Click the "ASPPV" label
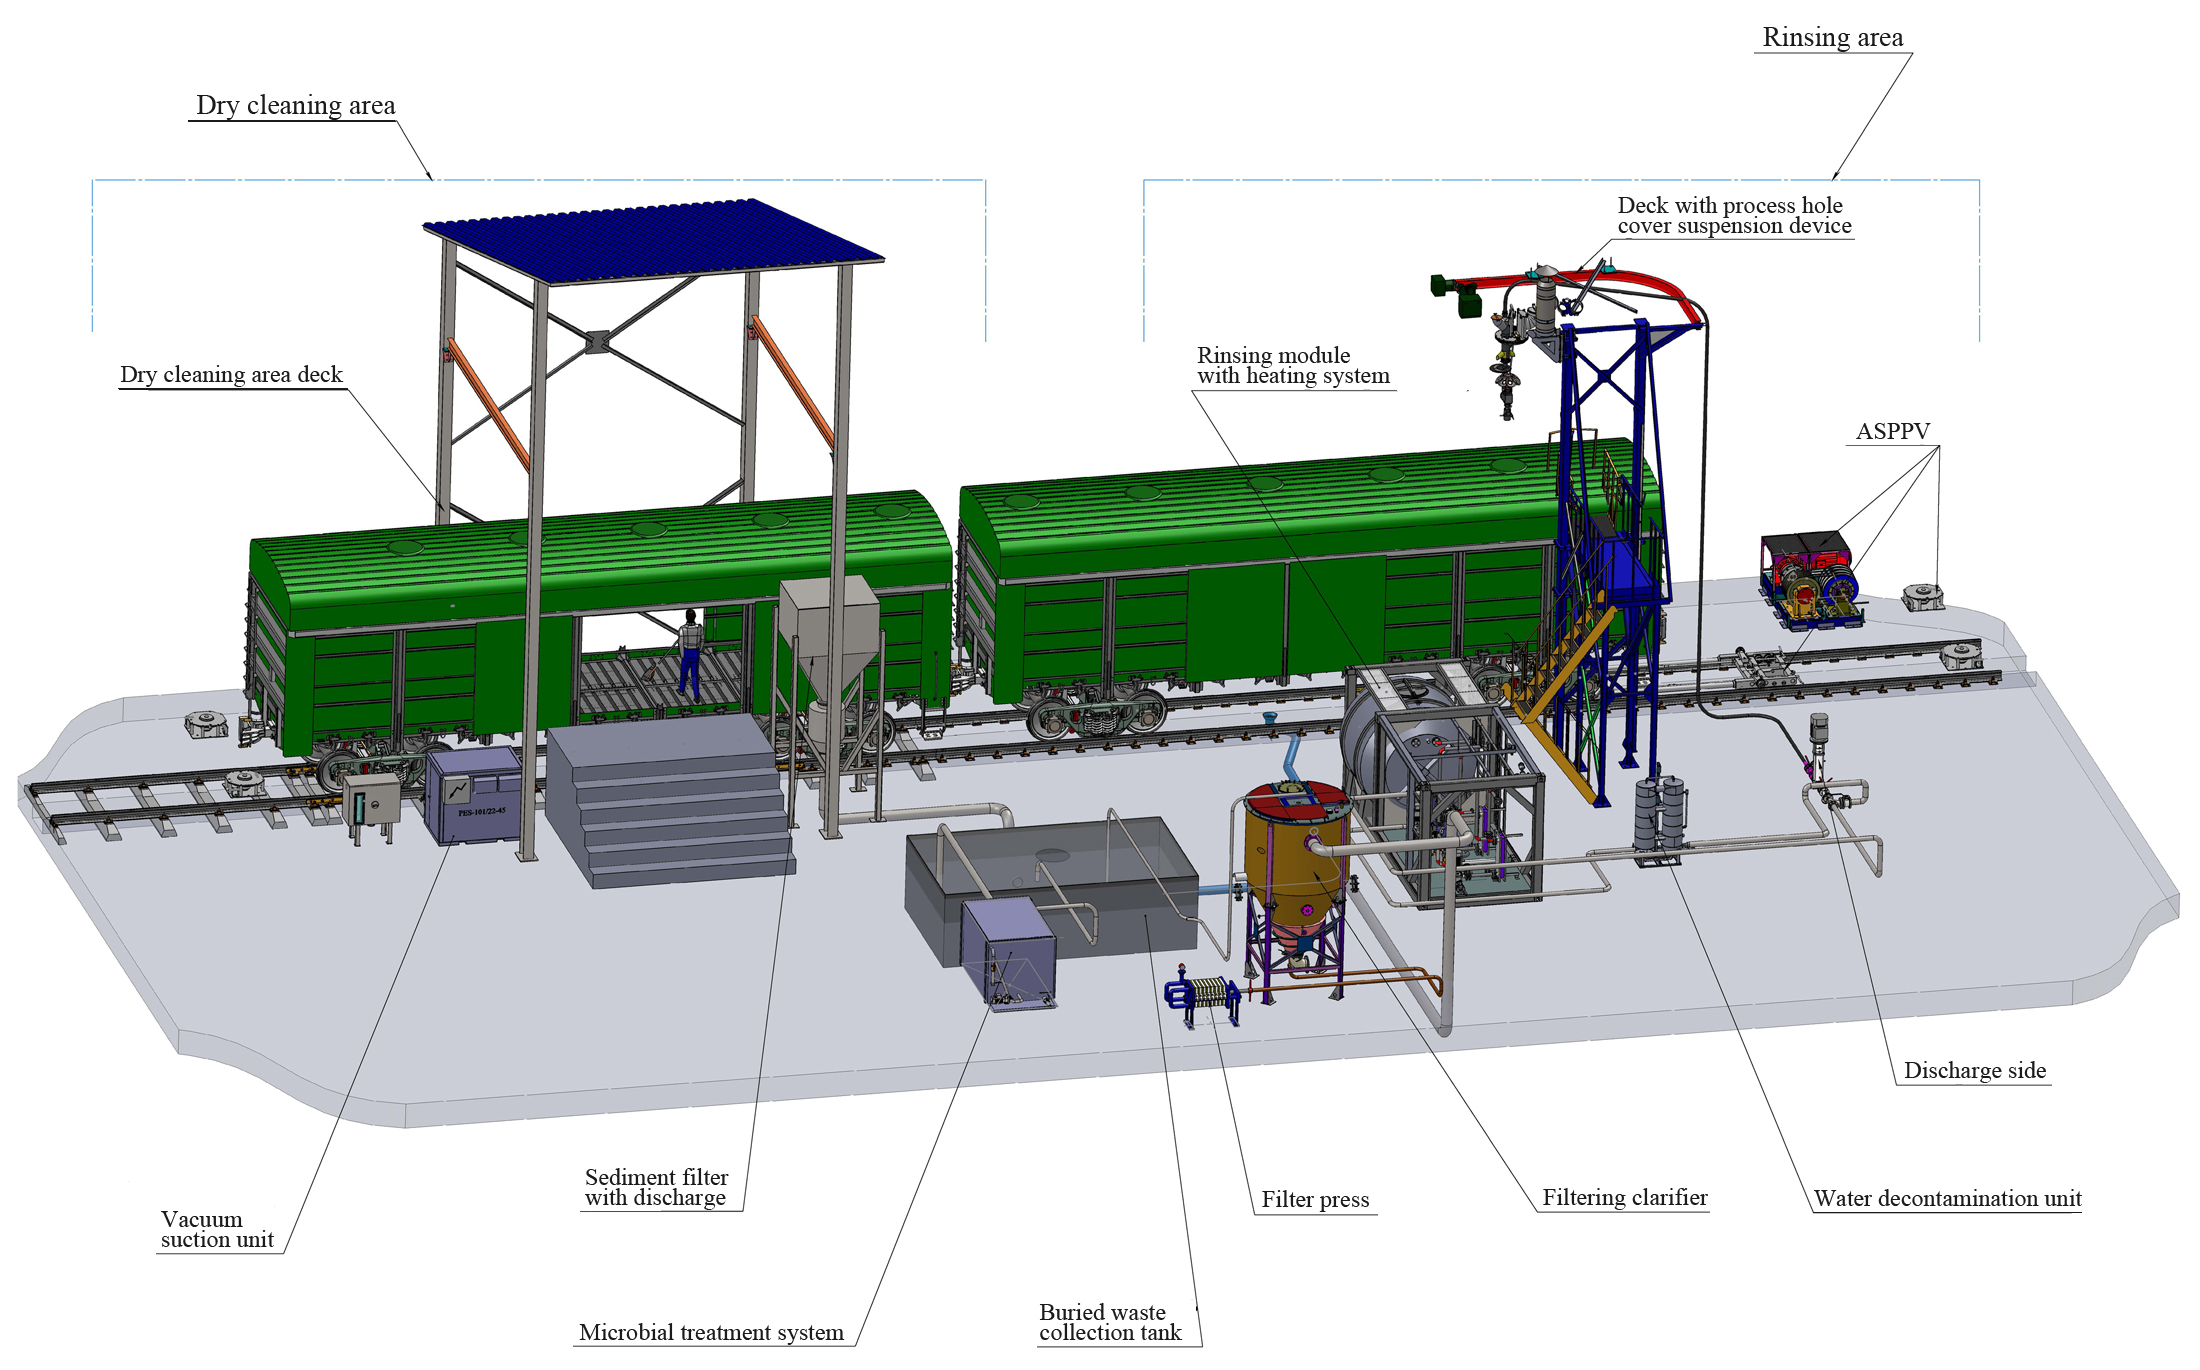Screen dimensions: 2200x1370 [x=1892, y=431]
